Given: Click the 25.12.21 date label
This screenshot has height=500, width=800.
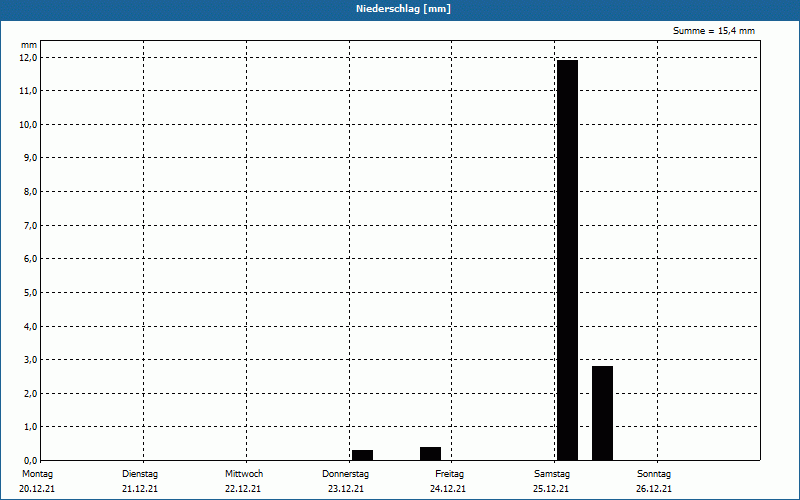Looking at the screenshot, I should click(551, 489).
